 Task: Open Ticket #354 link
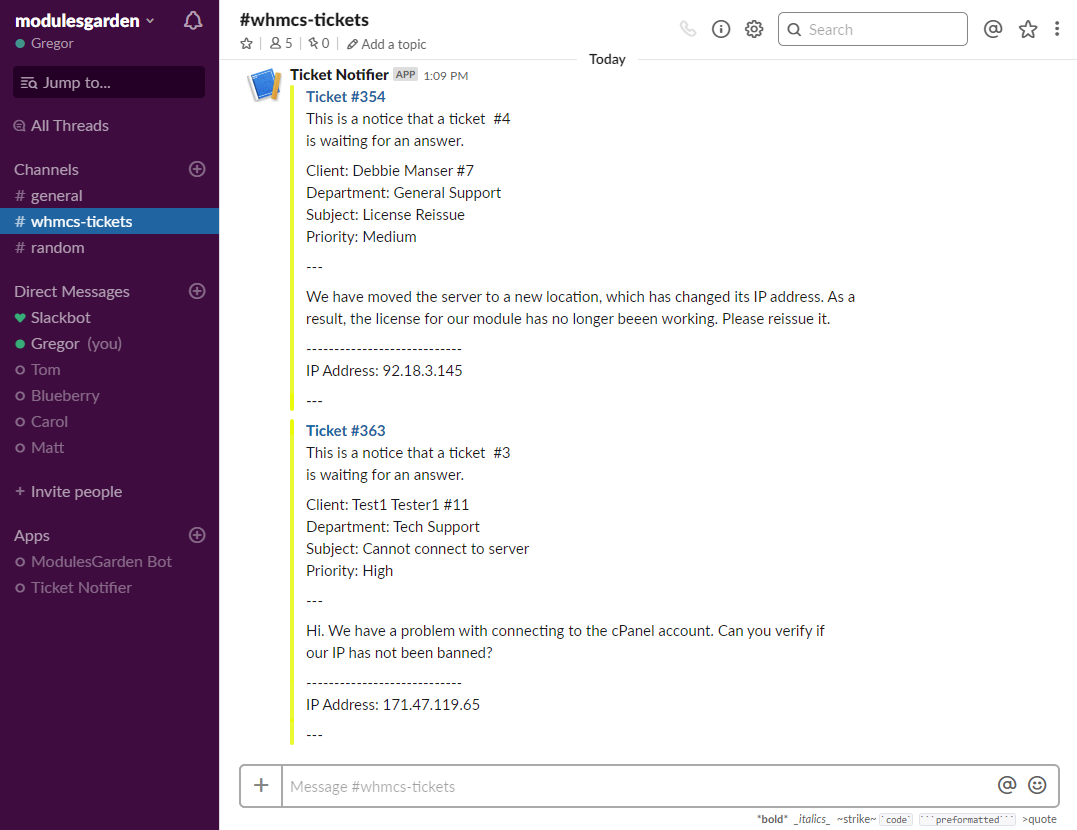point(345,97)
